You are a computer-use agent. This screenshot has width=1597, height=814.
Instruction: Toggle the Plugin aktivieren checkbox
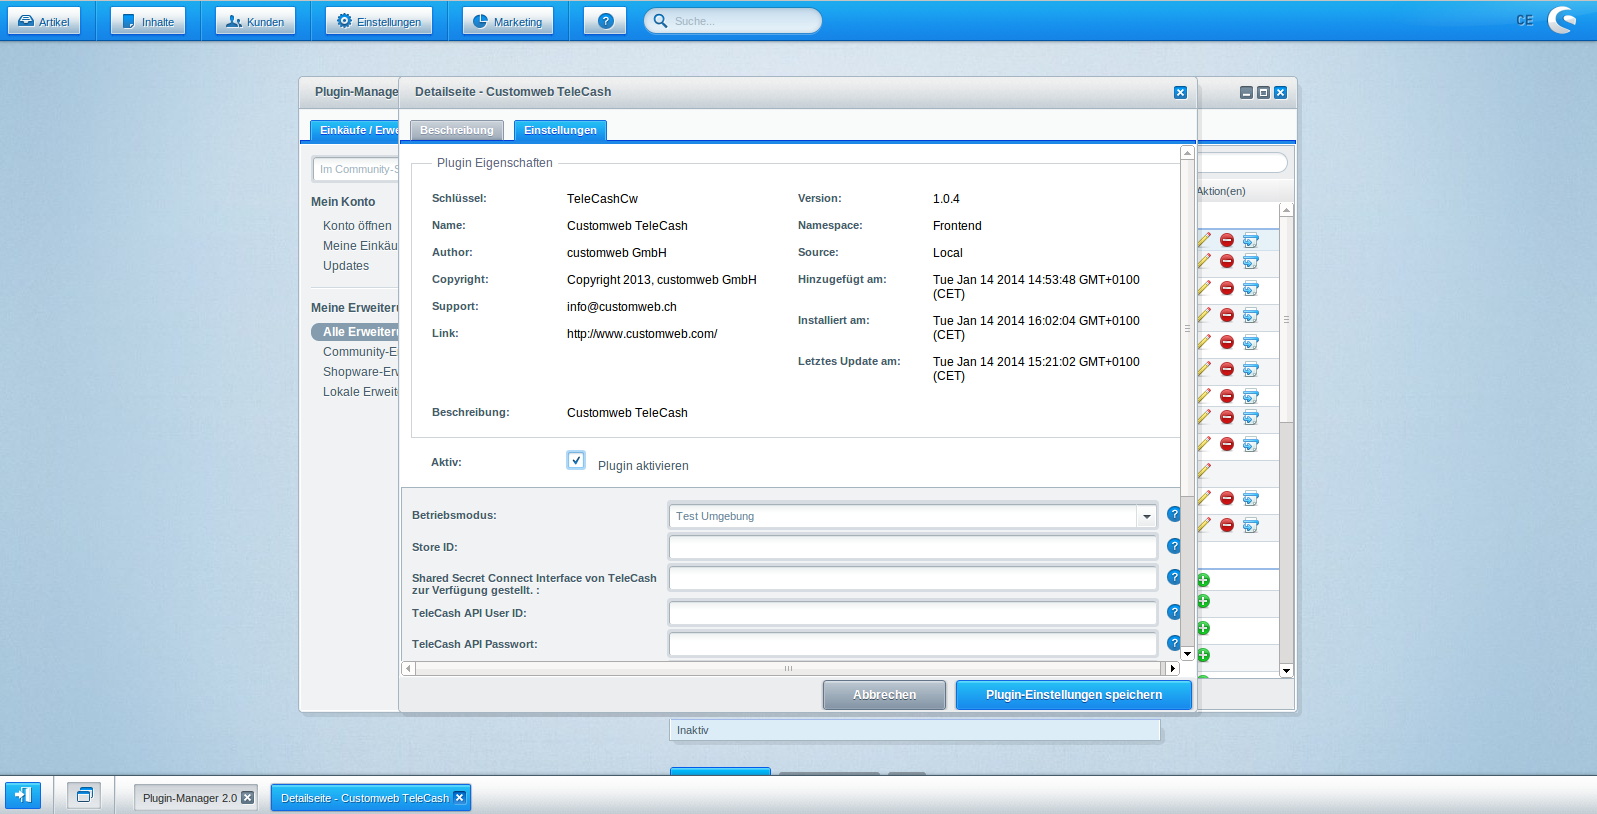coord(576,460)
